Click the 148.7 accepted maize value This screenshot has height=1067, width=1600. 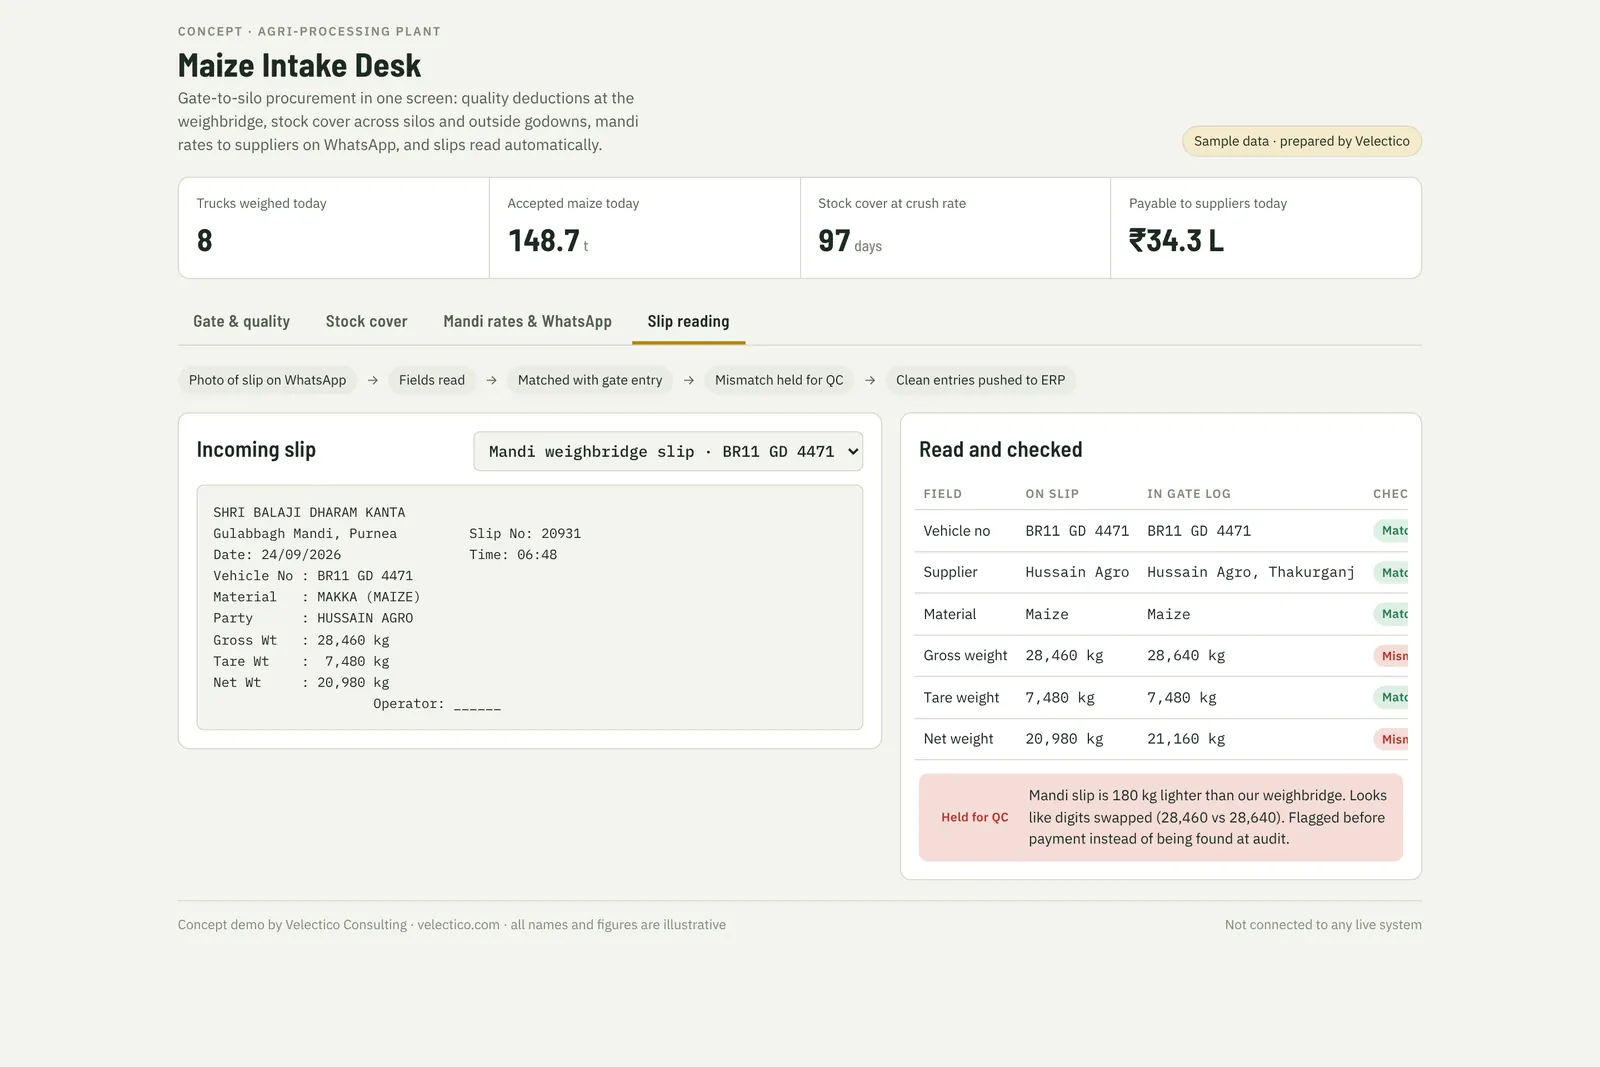pos(544,241)
